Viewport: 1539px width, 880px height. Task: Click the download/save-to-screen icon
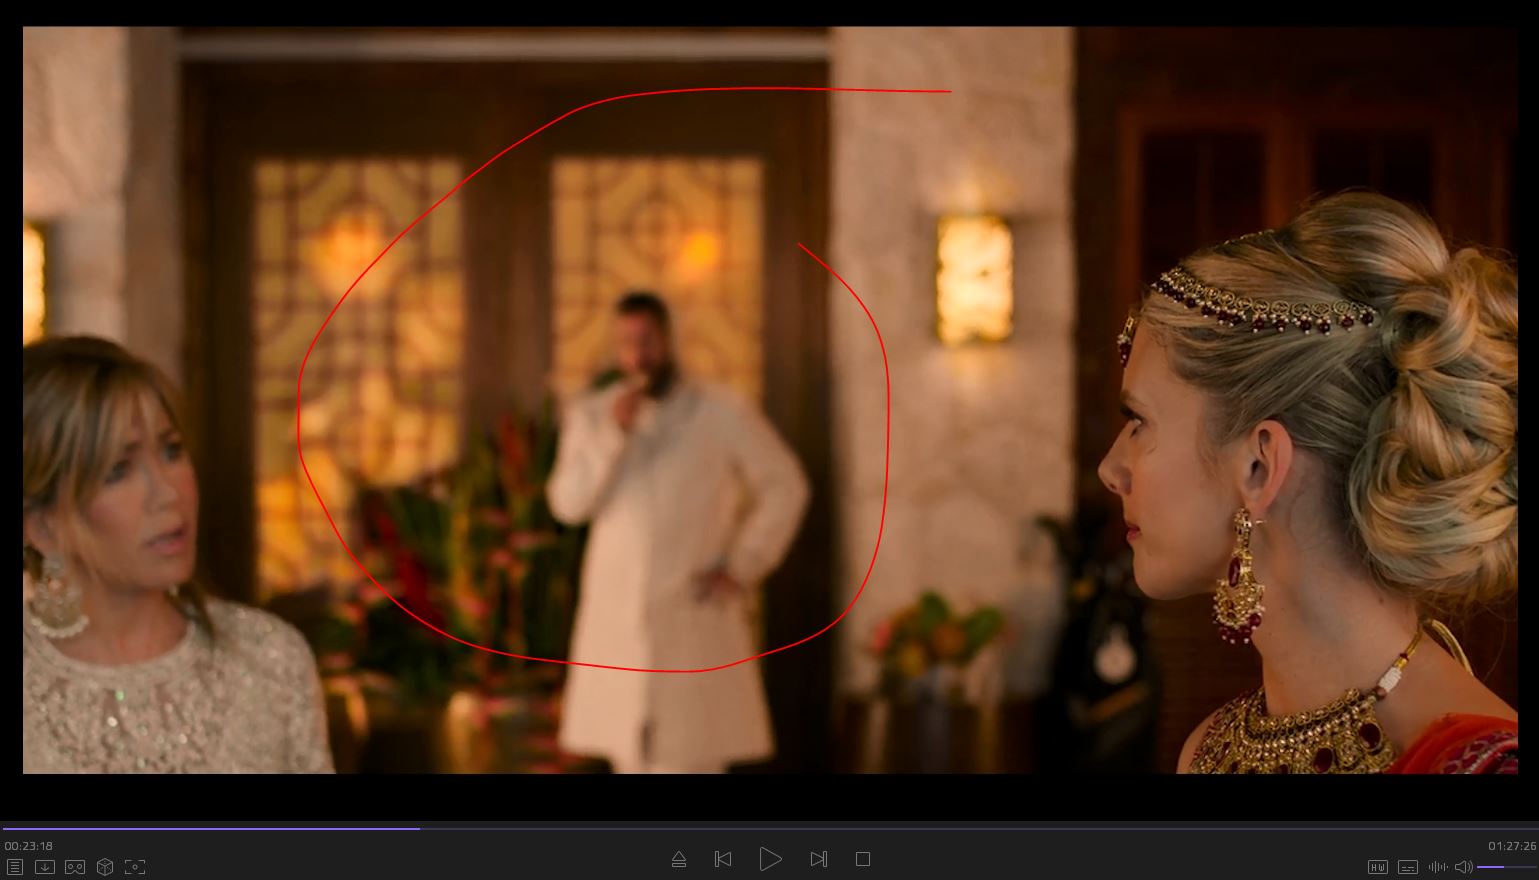(45, 867)
